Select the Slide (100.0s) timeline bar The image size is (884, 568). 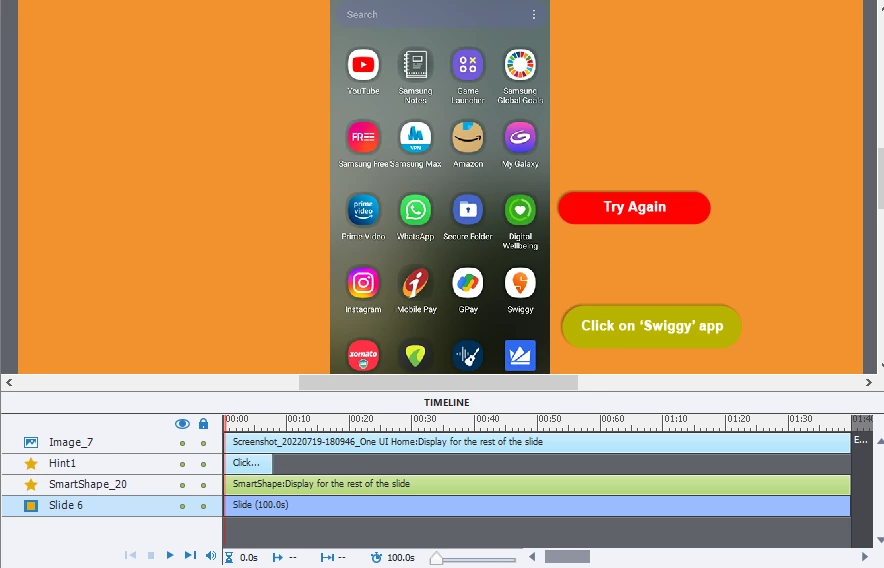537,505
